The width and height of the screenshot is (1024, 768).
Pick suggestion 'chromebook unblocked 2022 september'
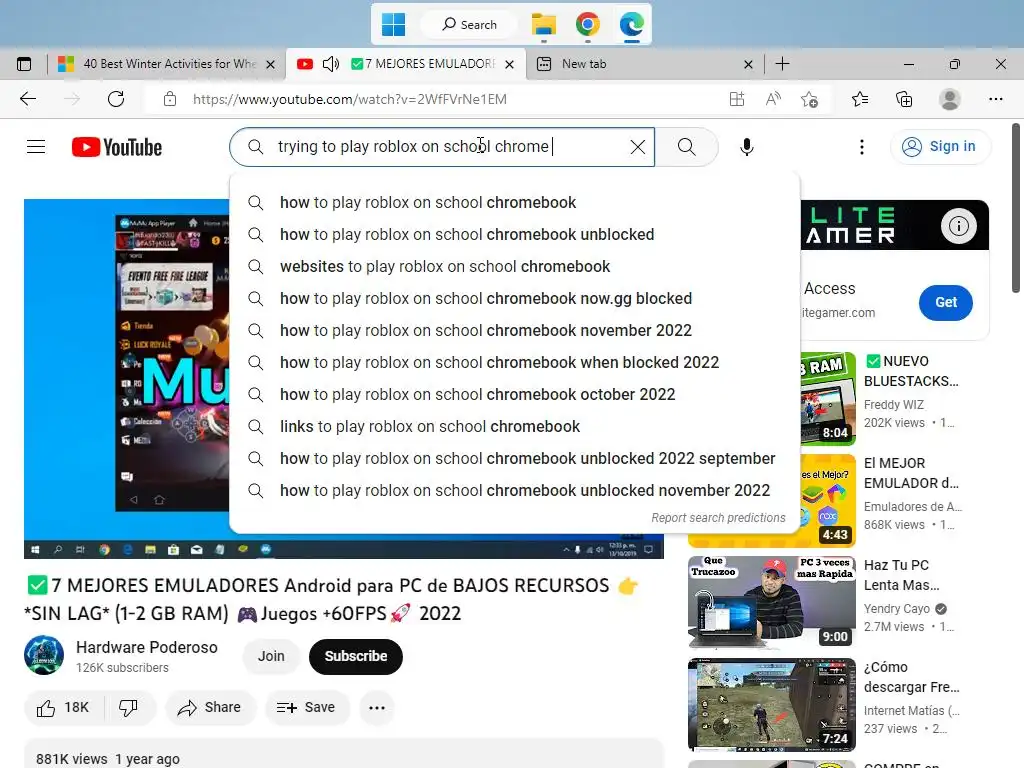pyautogui.click(x=515, y=458)
